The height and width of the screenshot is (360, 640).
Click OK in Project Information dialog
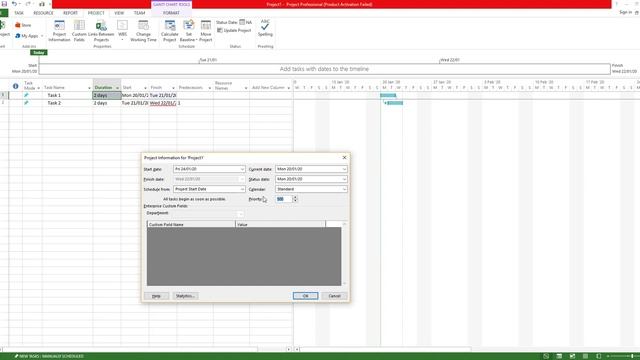pyautogui.click(x=305, y=296)
